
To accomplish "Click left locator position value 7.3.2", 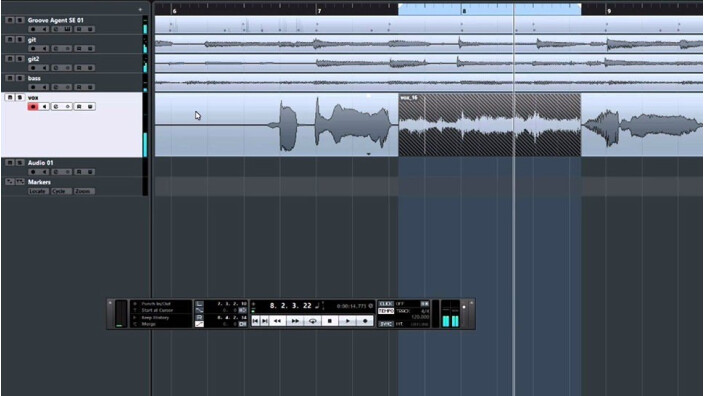I will [x=232, y=304].
